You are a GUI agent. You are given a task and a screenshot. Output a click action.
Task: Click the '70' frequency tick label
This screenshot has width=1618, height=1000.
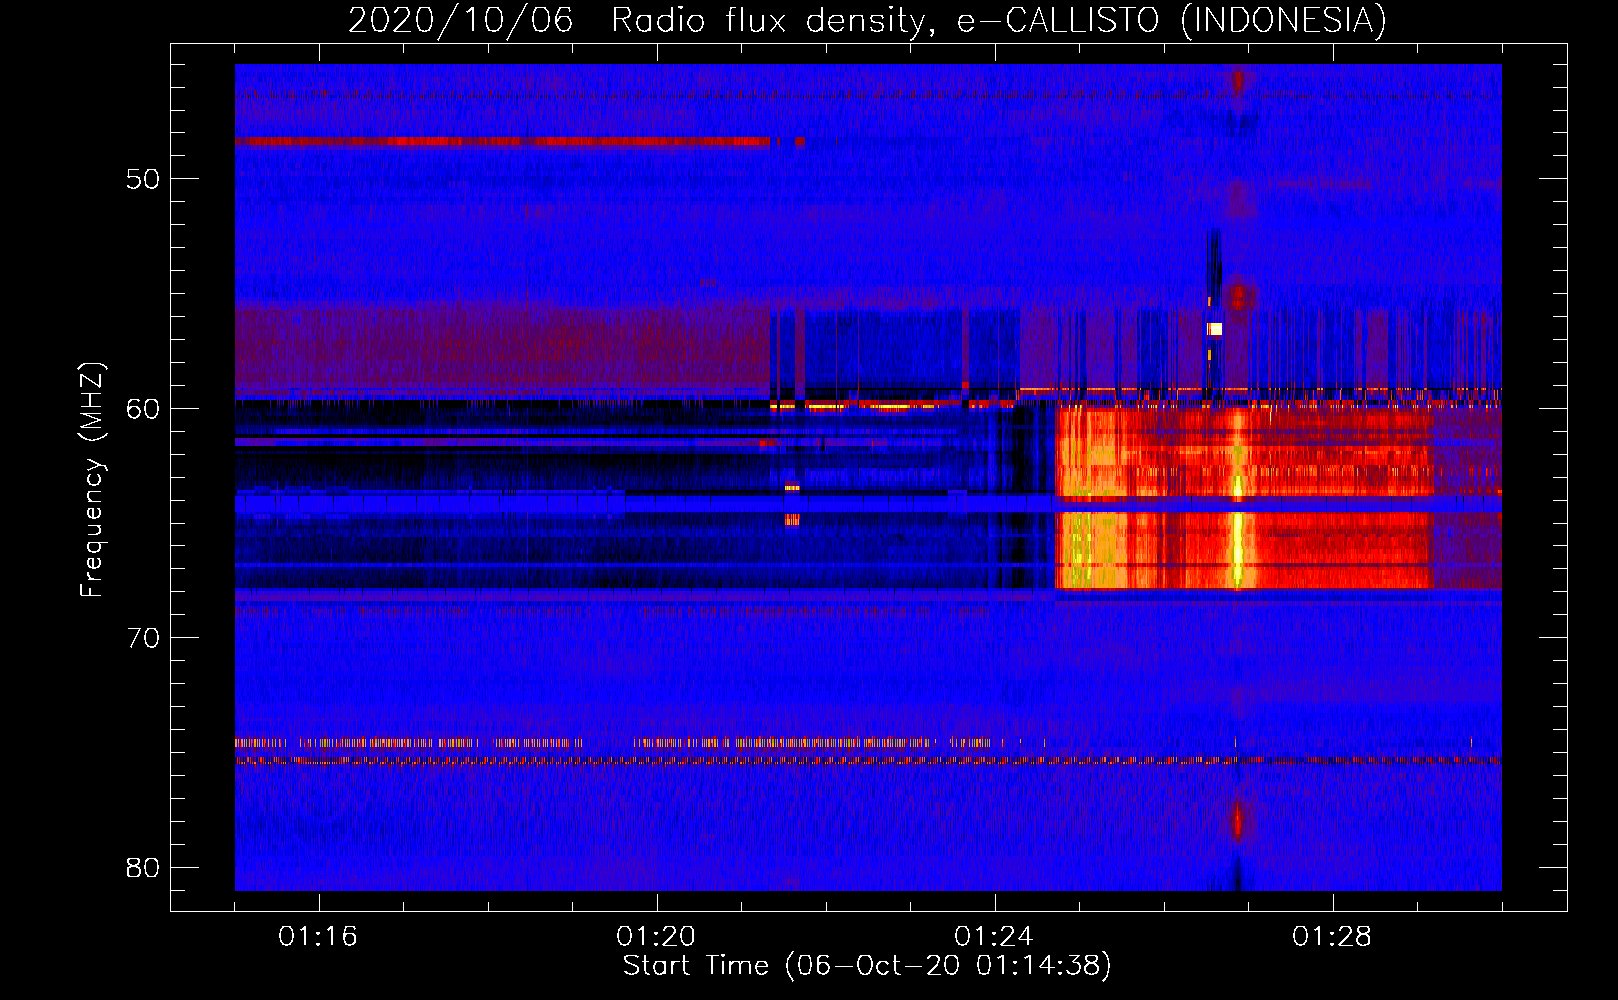point(143,638)
